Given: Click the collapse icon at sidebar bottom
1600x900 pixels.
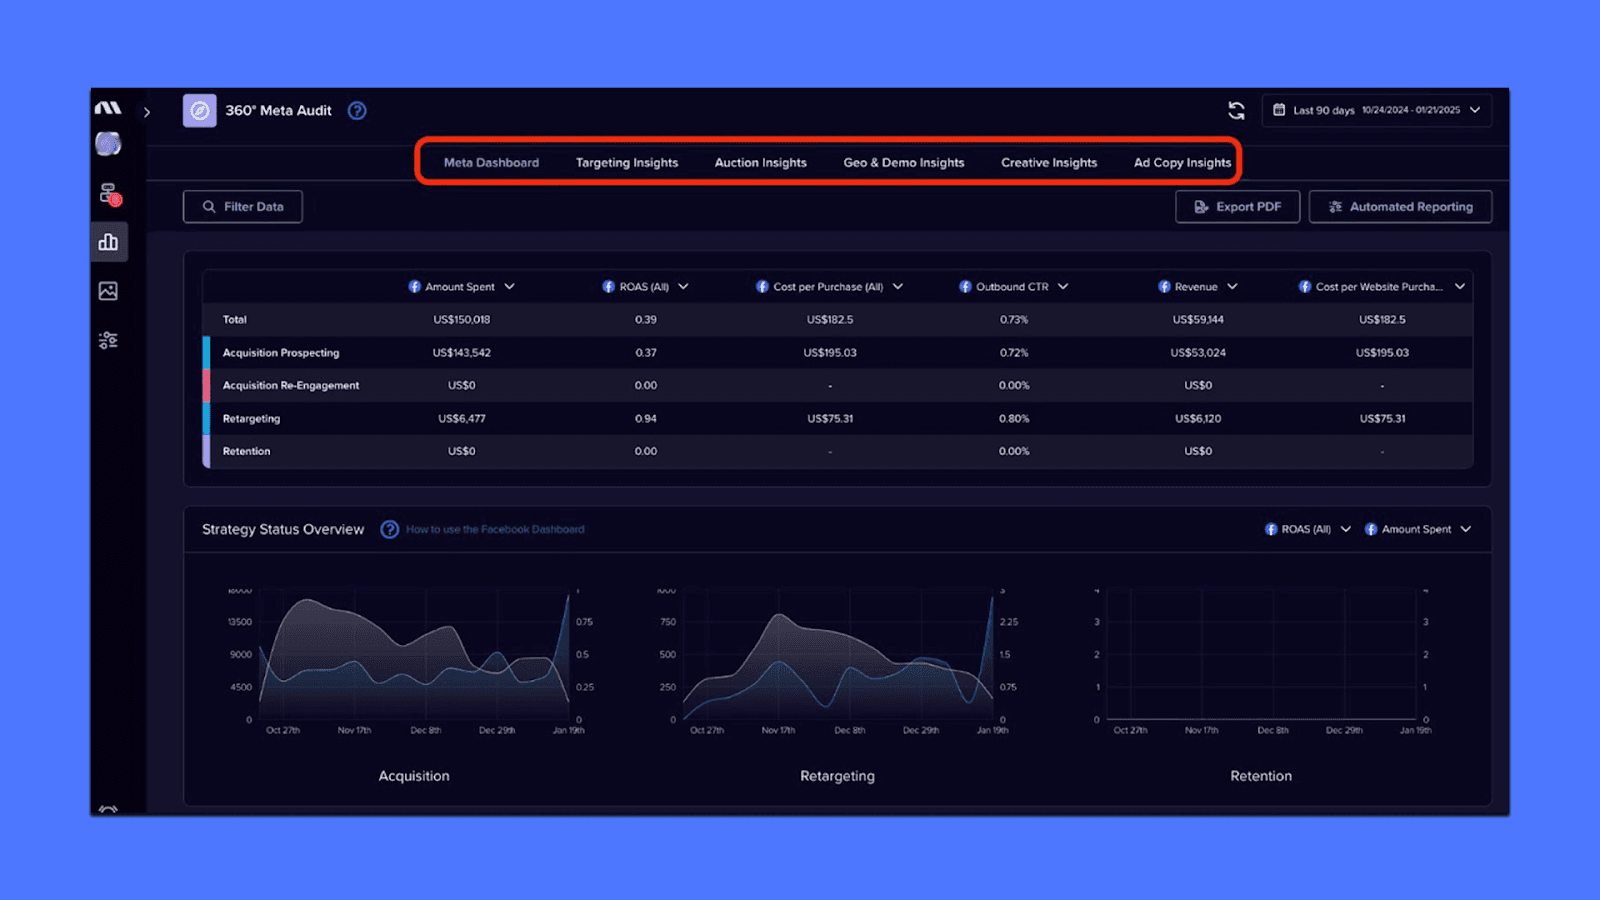Looking at the screenshot, I should [108, 808].
